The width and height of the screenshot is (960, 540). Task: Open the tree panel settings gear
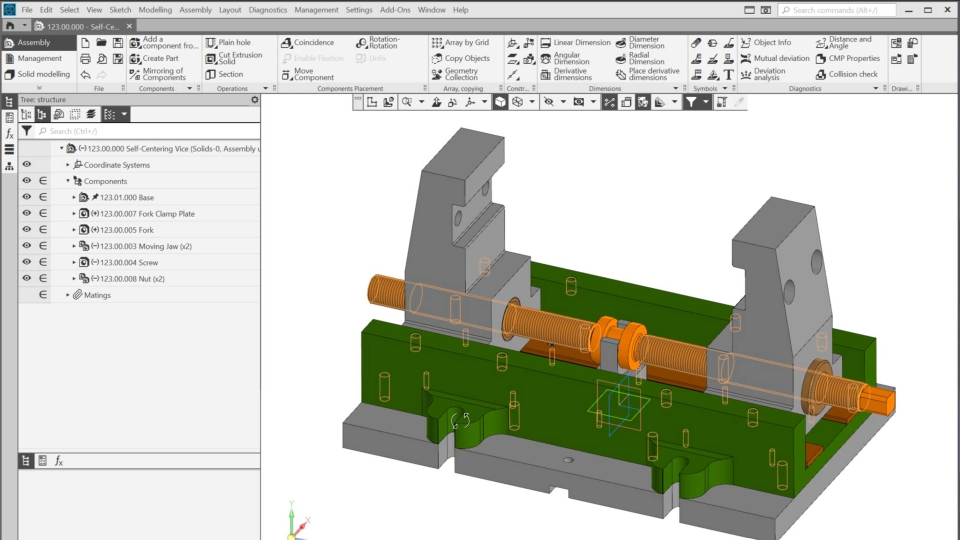tap(254, 100)
